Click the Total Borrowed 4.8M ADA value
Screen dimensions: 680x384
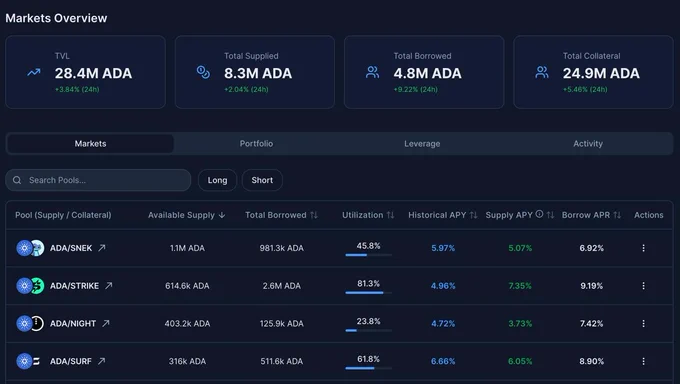tap(427, 73)
